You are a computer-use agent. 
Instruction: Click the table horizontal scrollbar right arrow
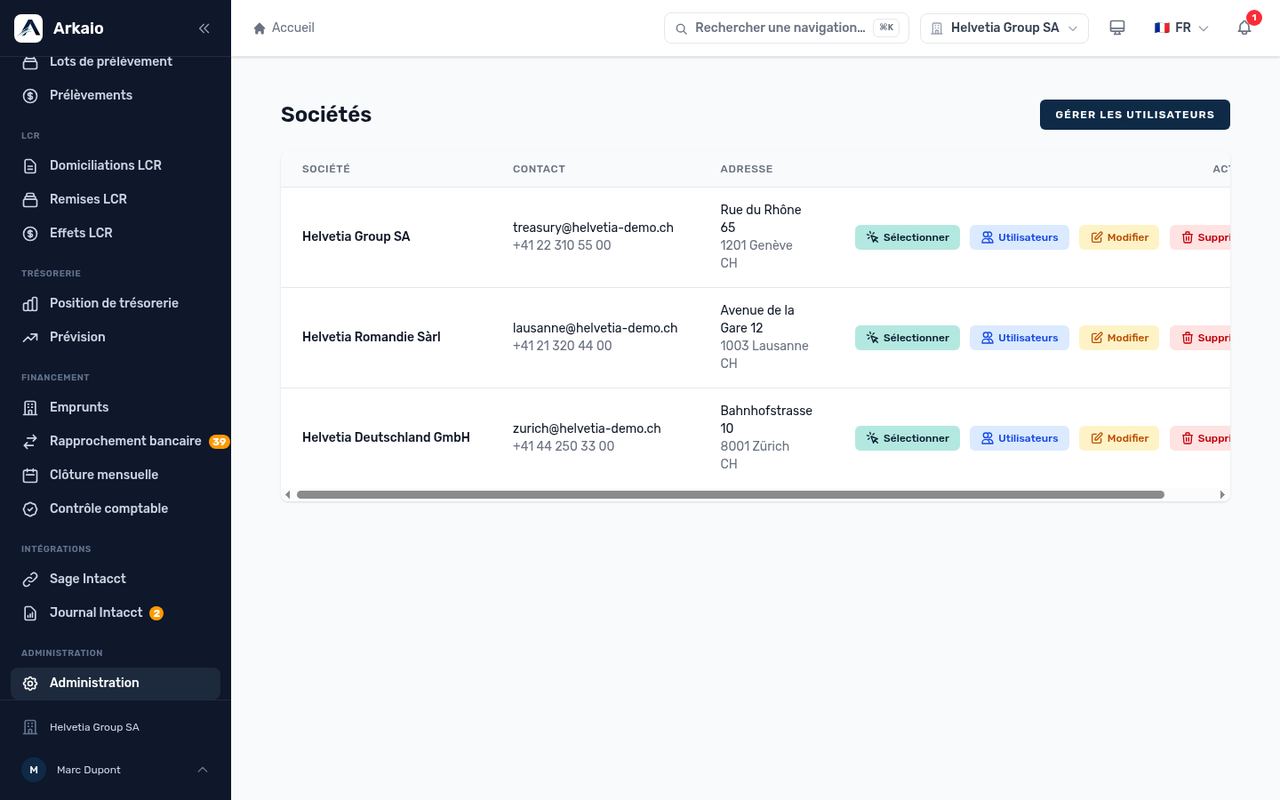[1222, 495]
